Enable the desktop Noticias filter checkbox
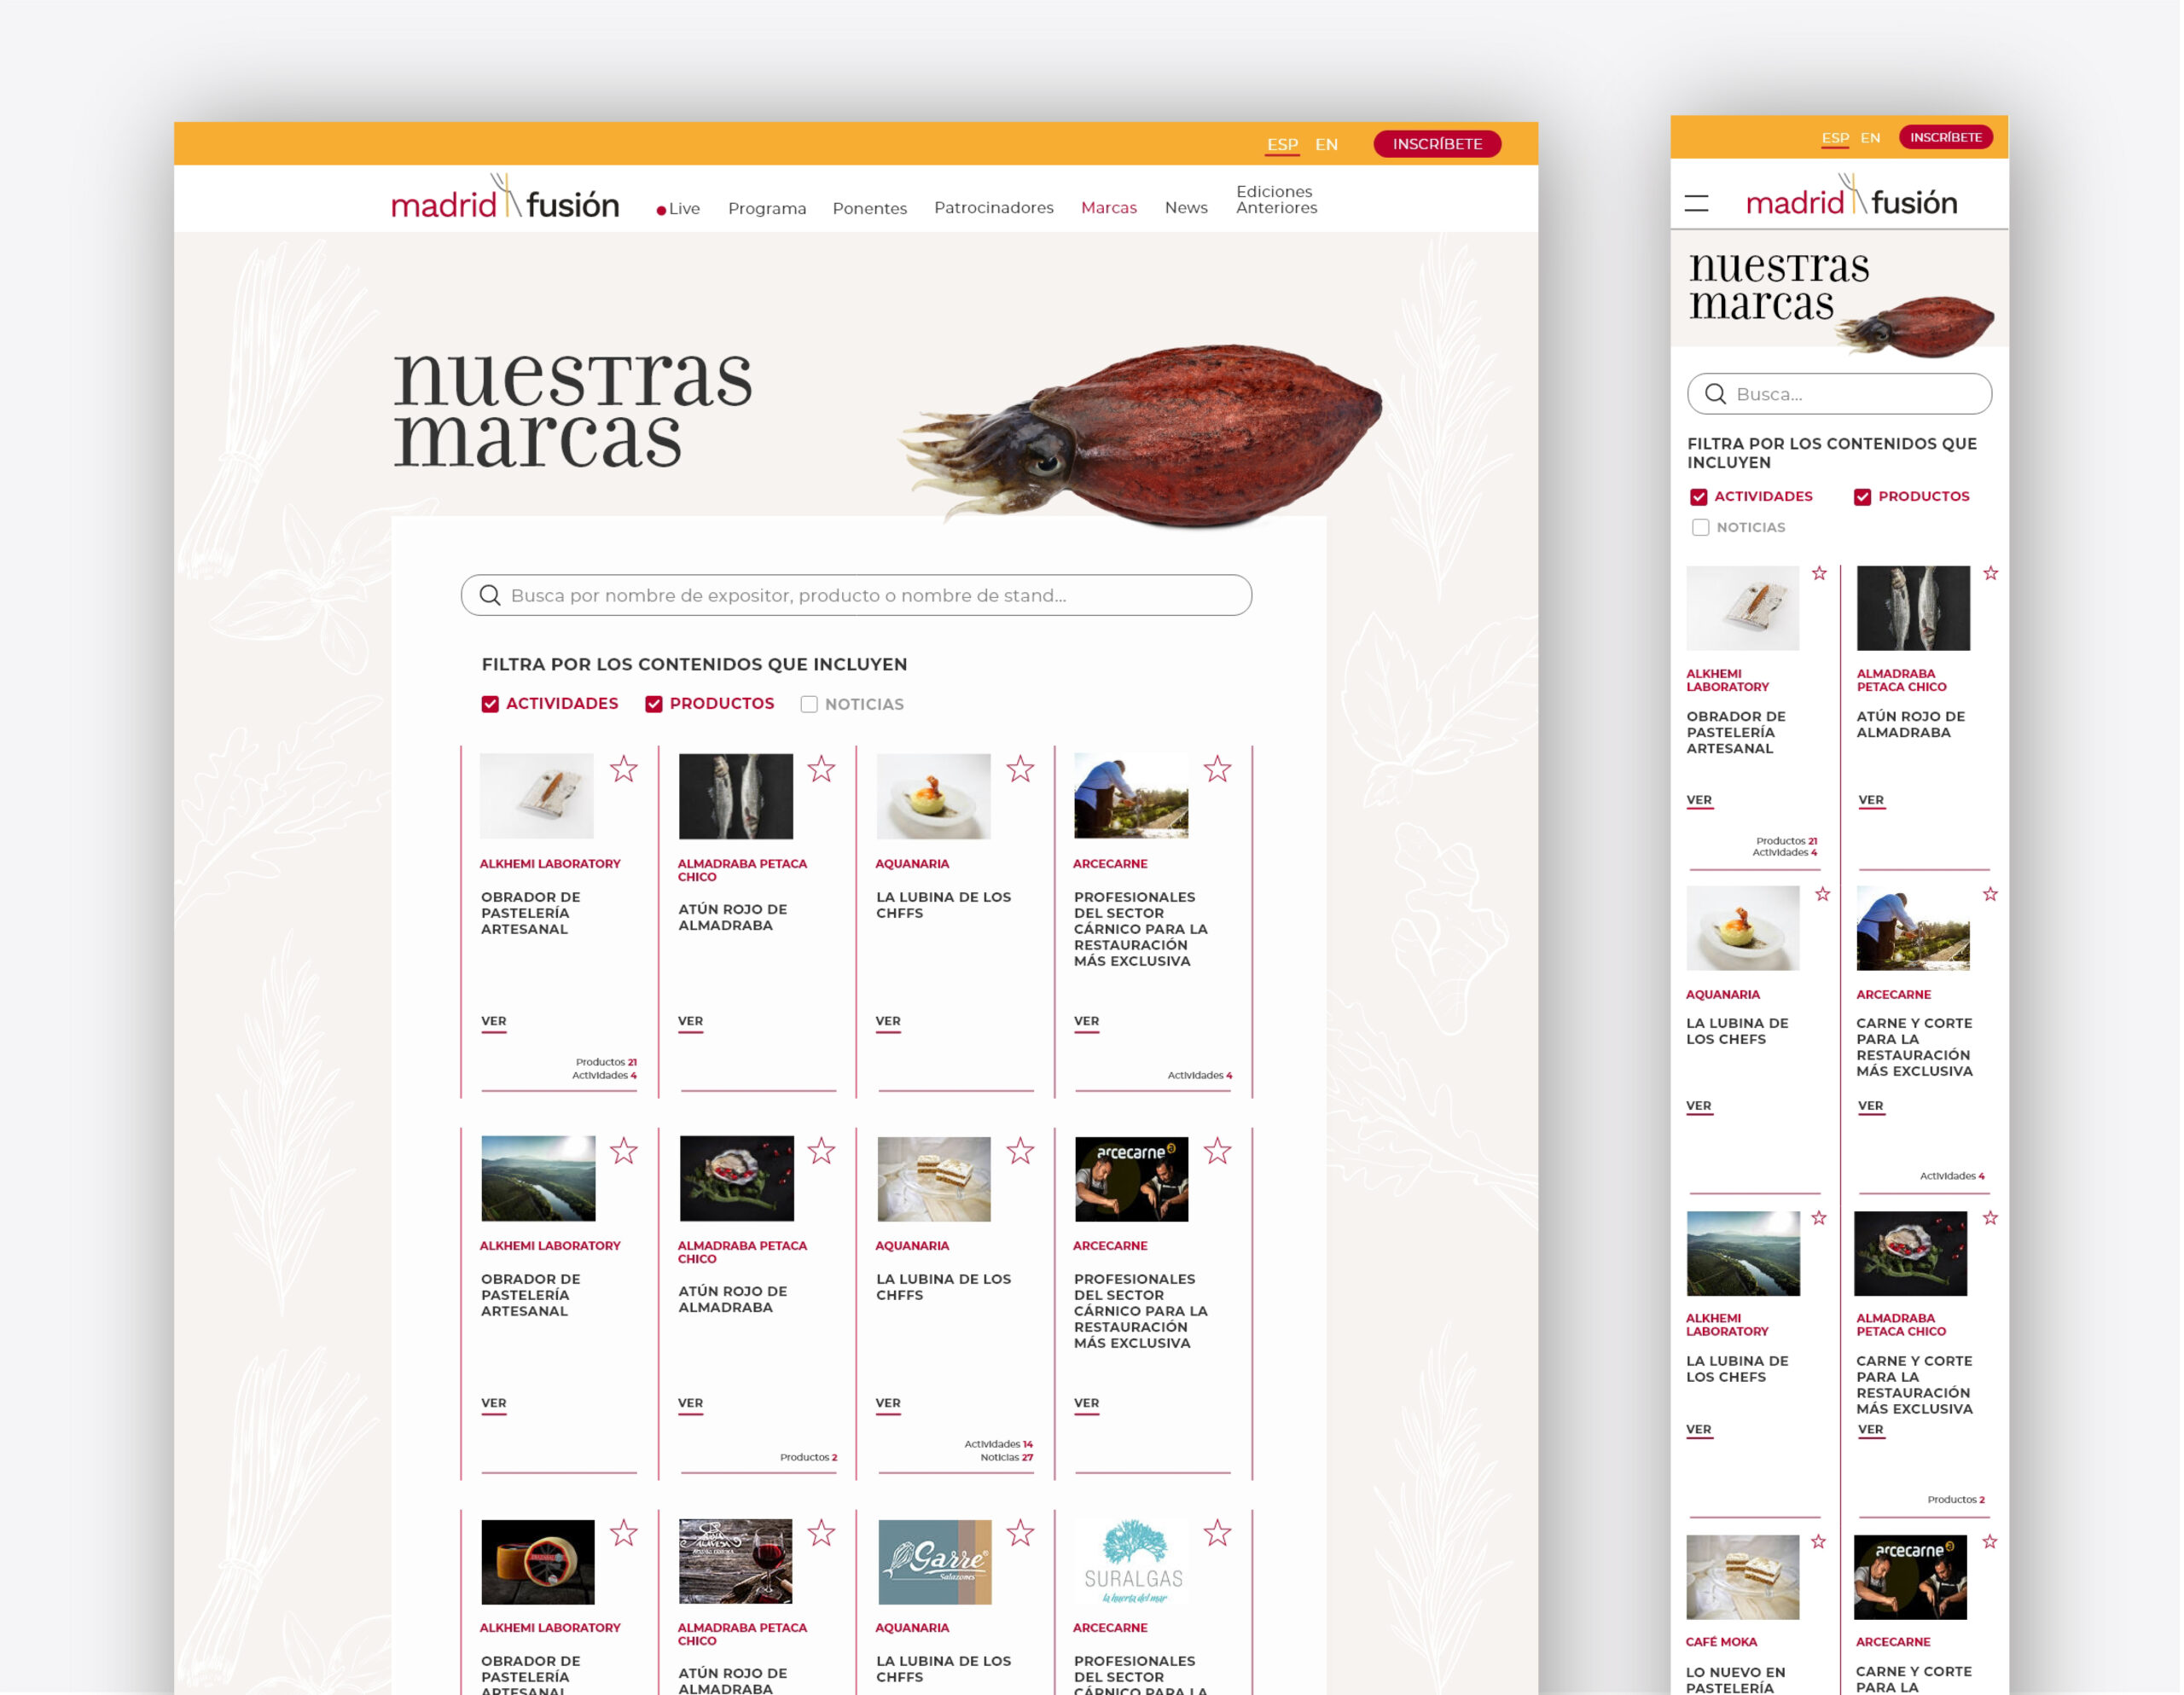Viewport: 2184px width, 1695px height. (x=809, y=704)
